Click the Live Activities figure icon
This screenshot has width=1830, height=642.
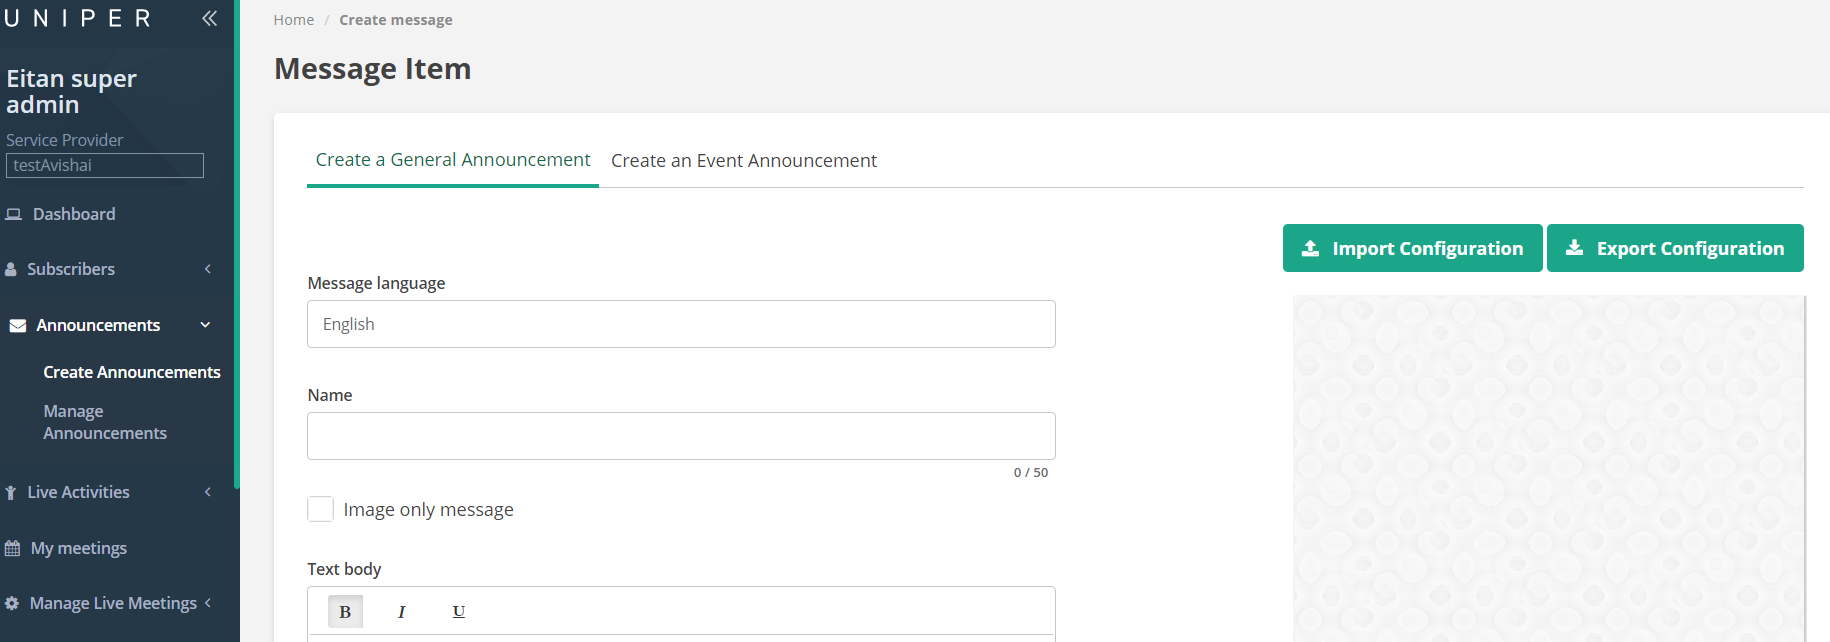(11, 492)
